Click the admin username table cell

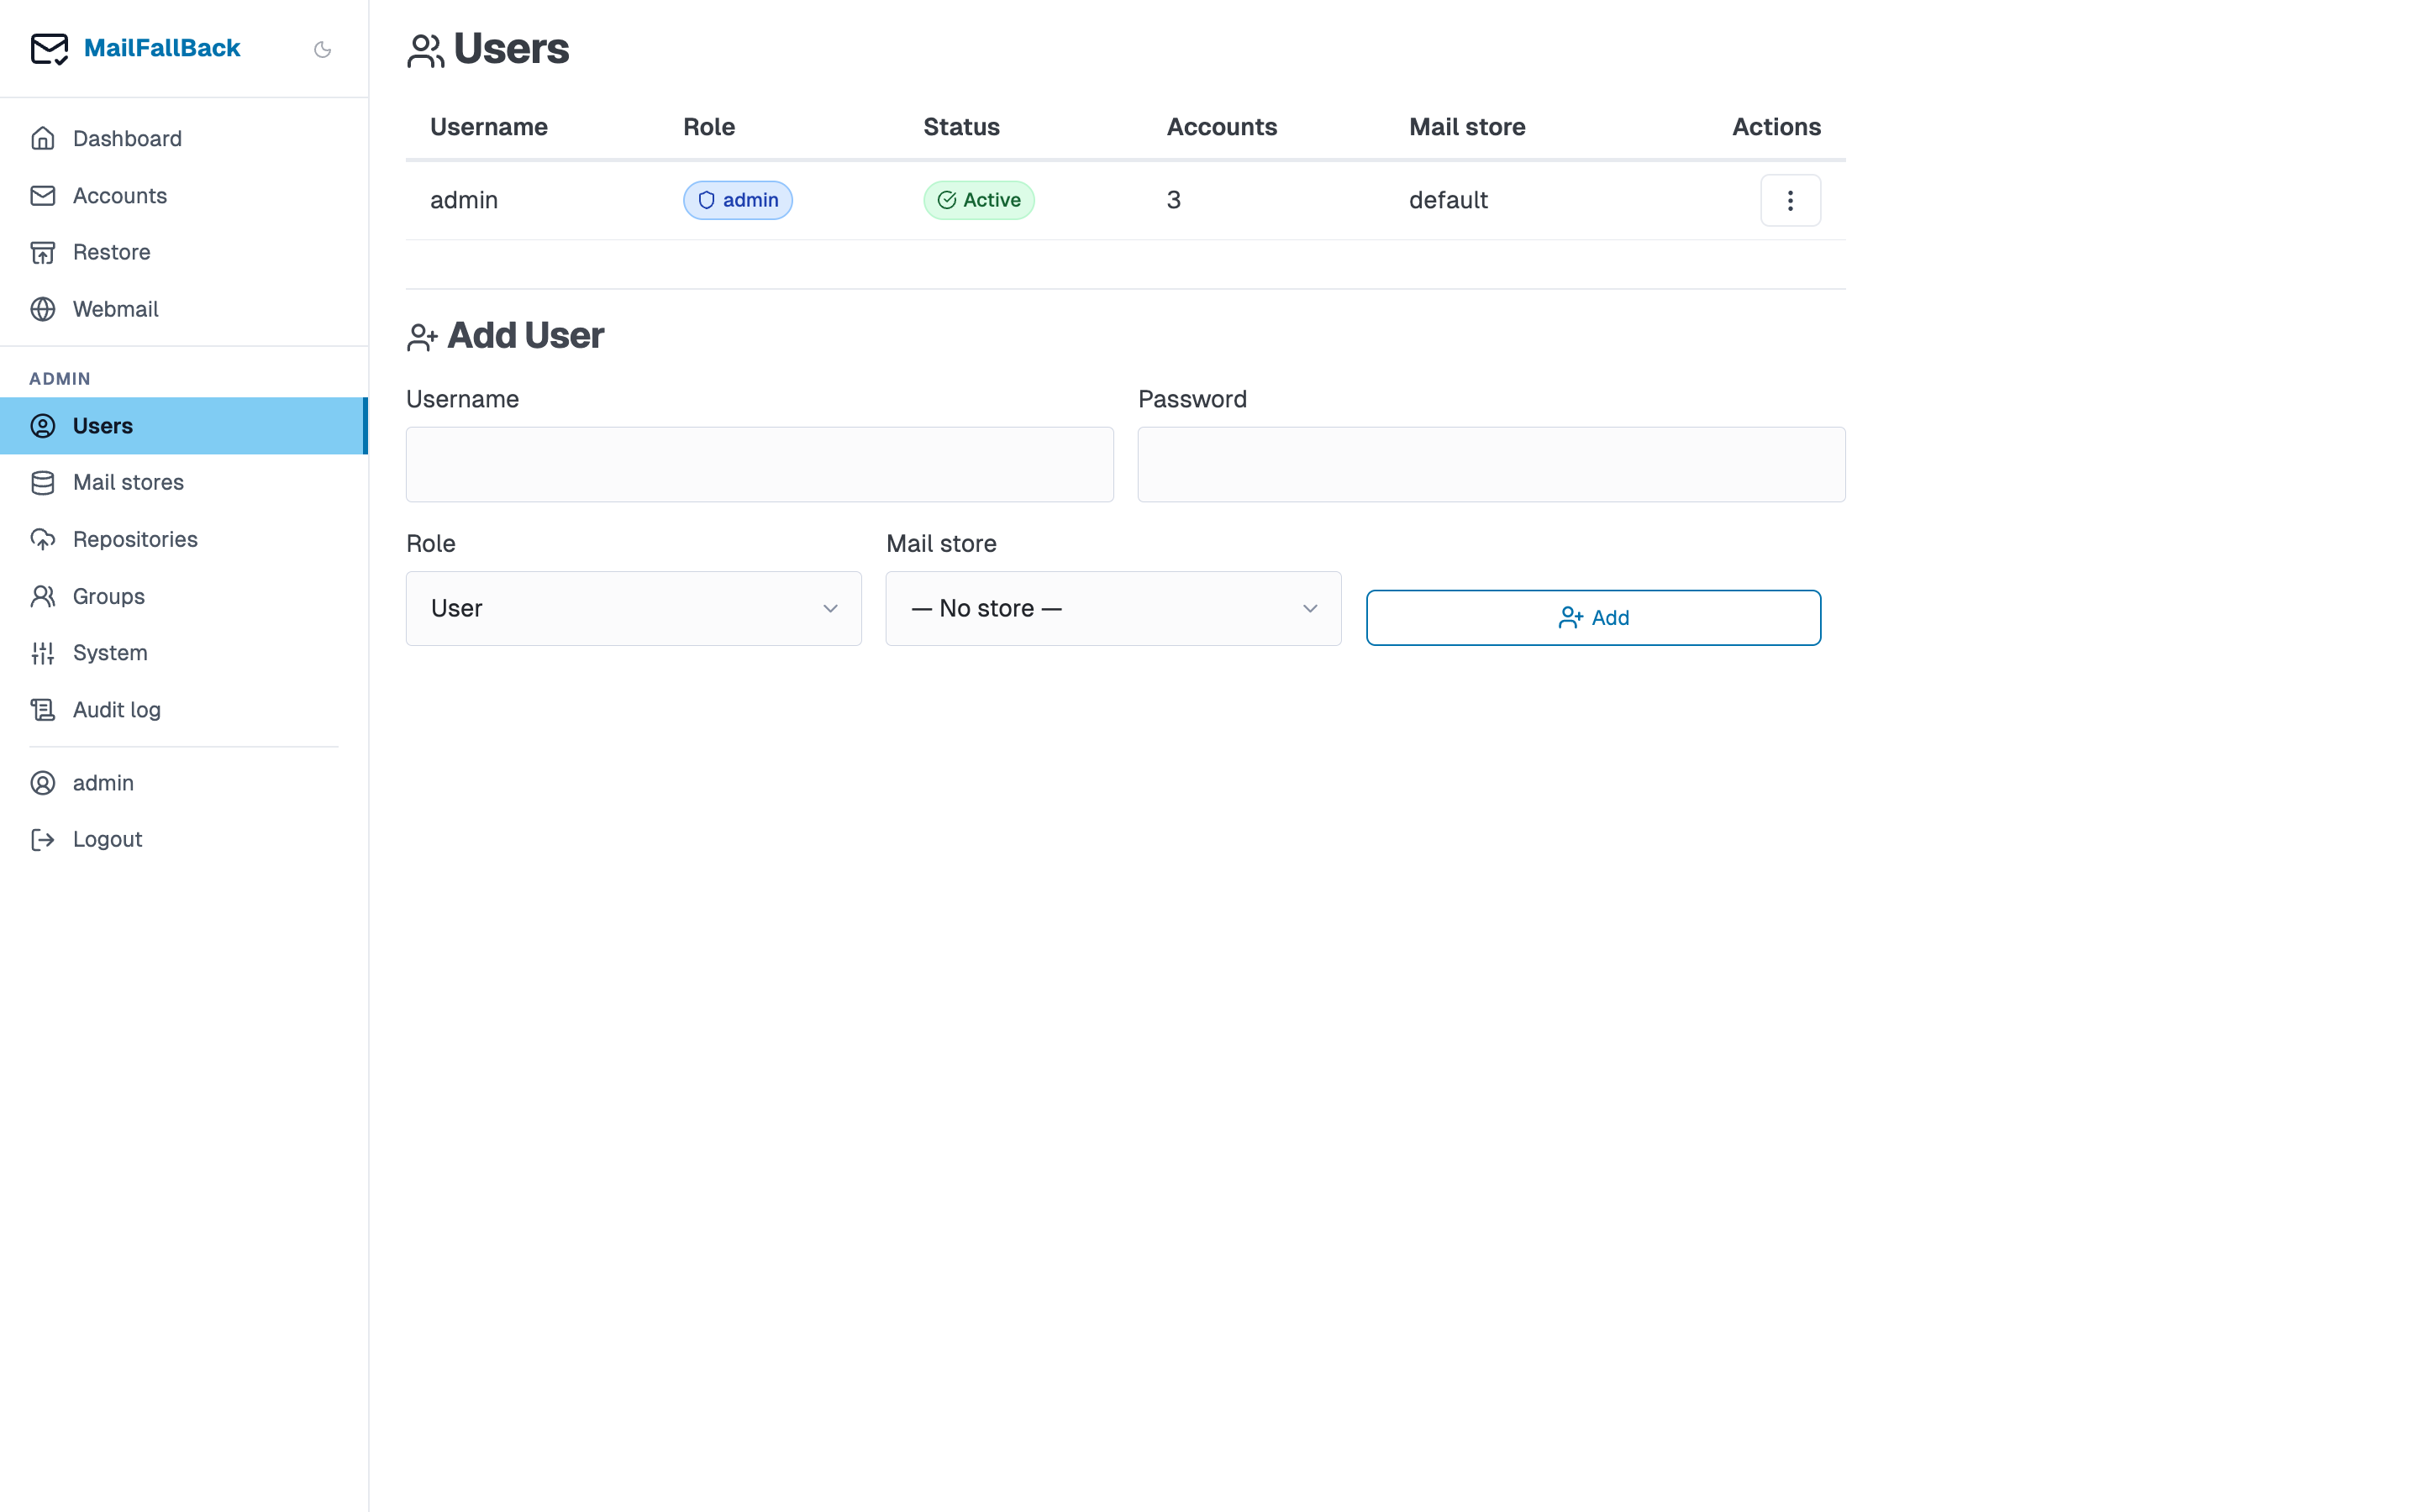[464, 200]
